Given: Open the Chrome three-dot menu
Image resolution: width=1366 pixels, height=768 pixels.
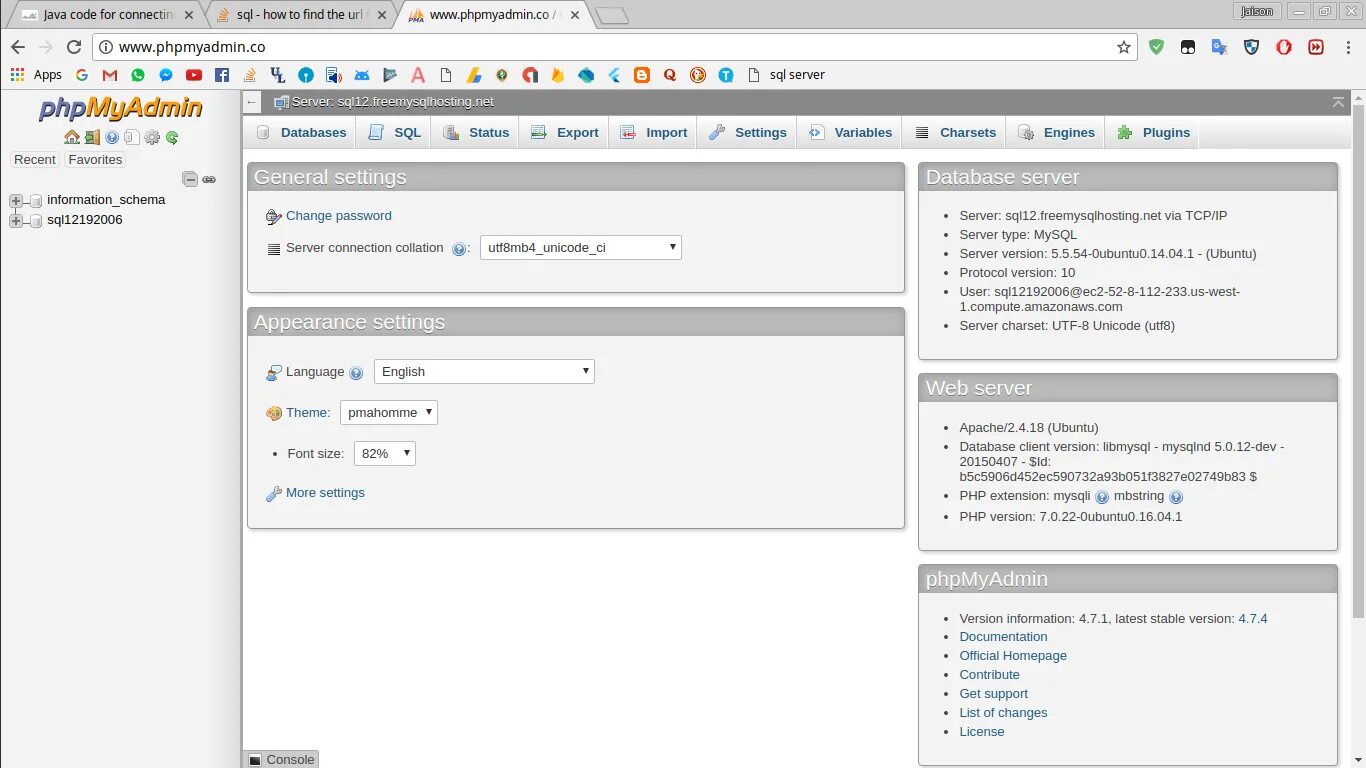Looking at the screenshot, I should (x=1348, y=47).
